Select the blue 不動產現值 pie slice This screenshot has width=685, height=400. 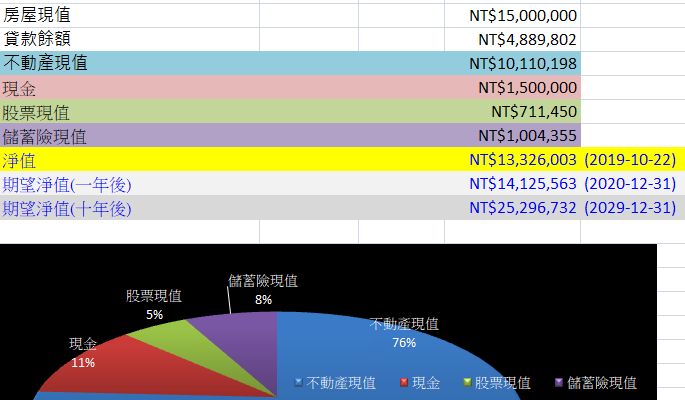coord(349,354)
